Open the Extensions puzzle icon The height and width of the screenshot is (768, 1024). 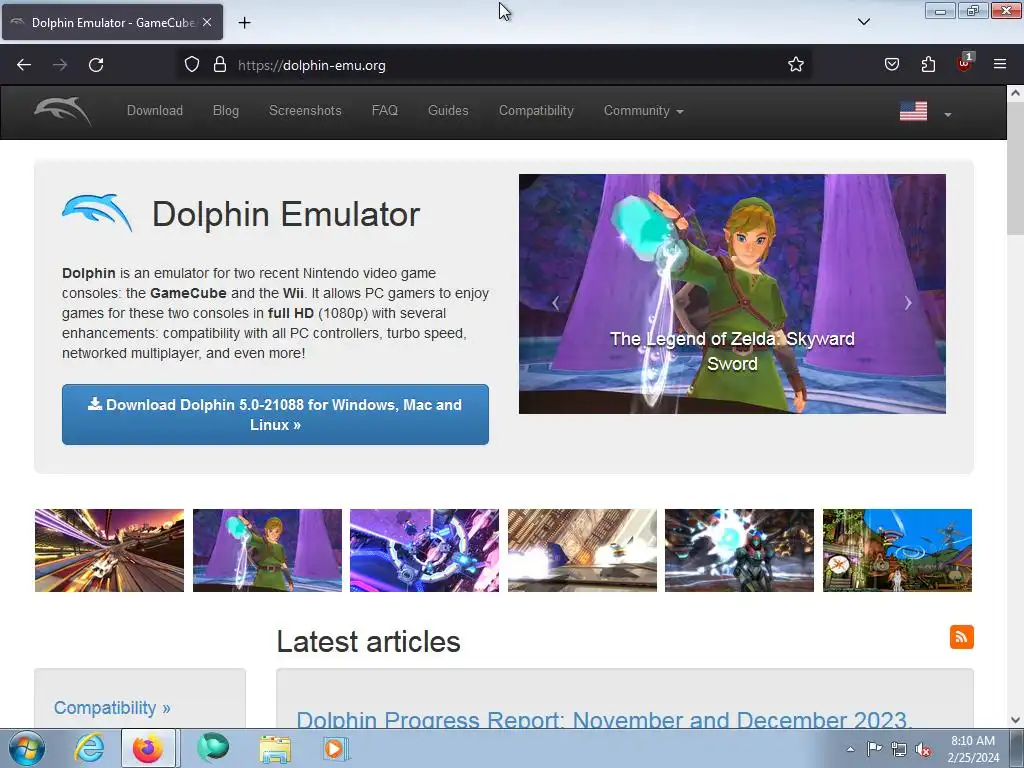928,65
